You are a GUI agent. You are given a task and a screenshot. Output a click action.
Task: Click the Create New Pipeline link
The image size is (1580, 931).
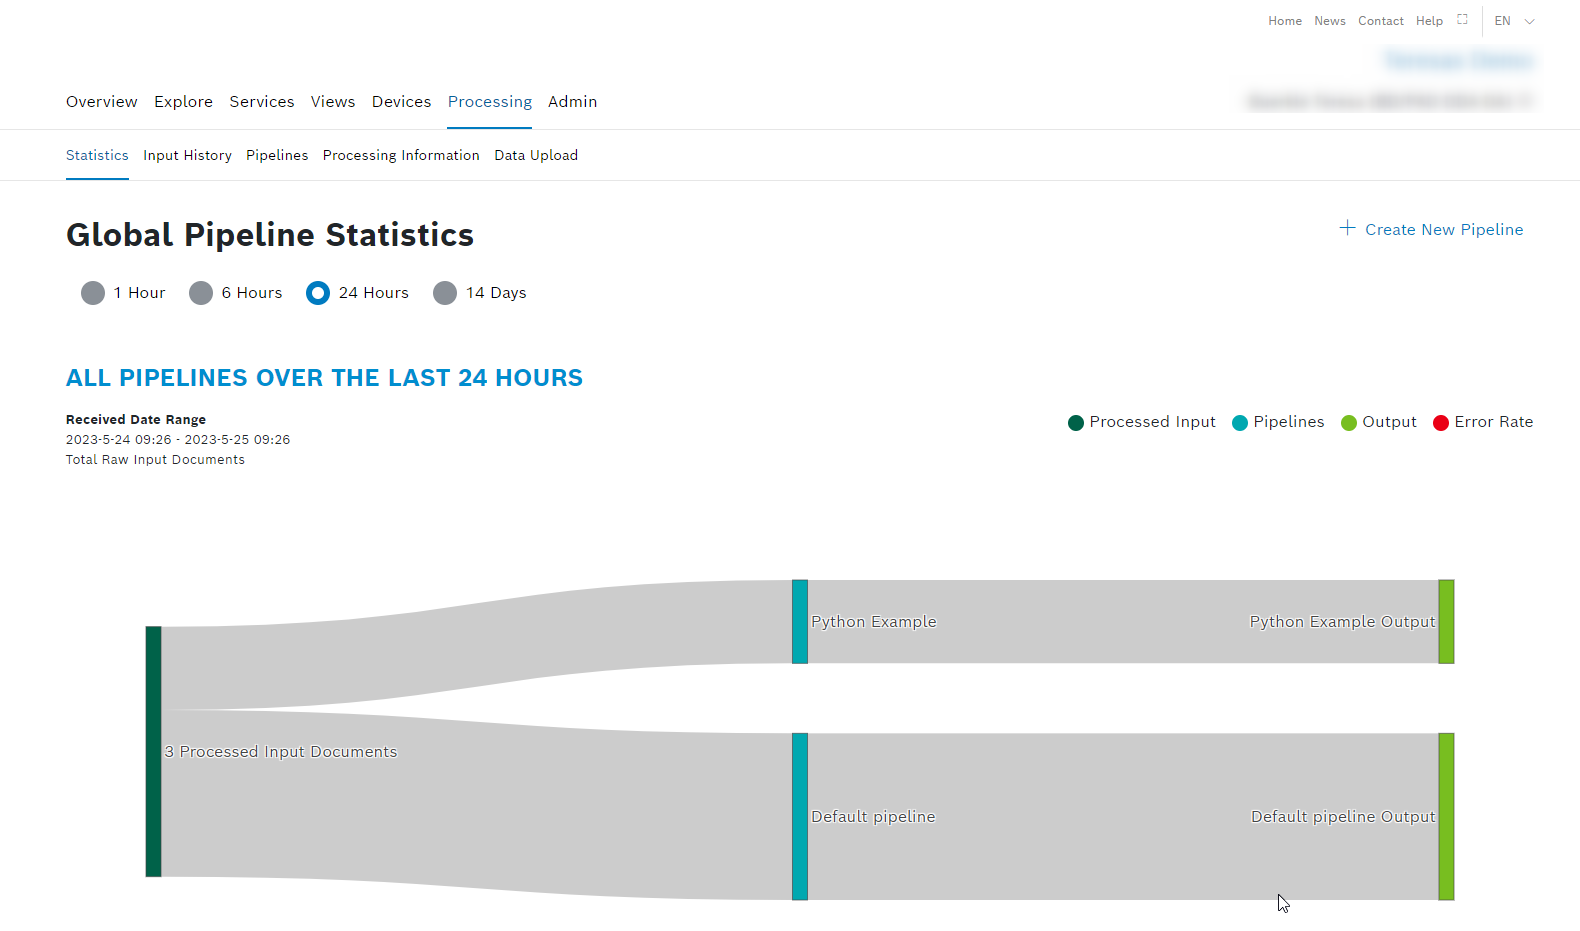pyautogui.click(x=1443, y=230)
